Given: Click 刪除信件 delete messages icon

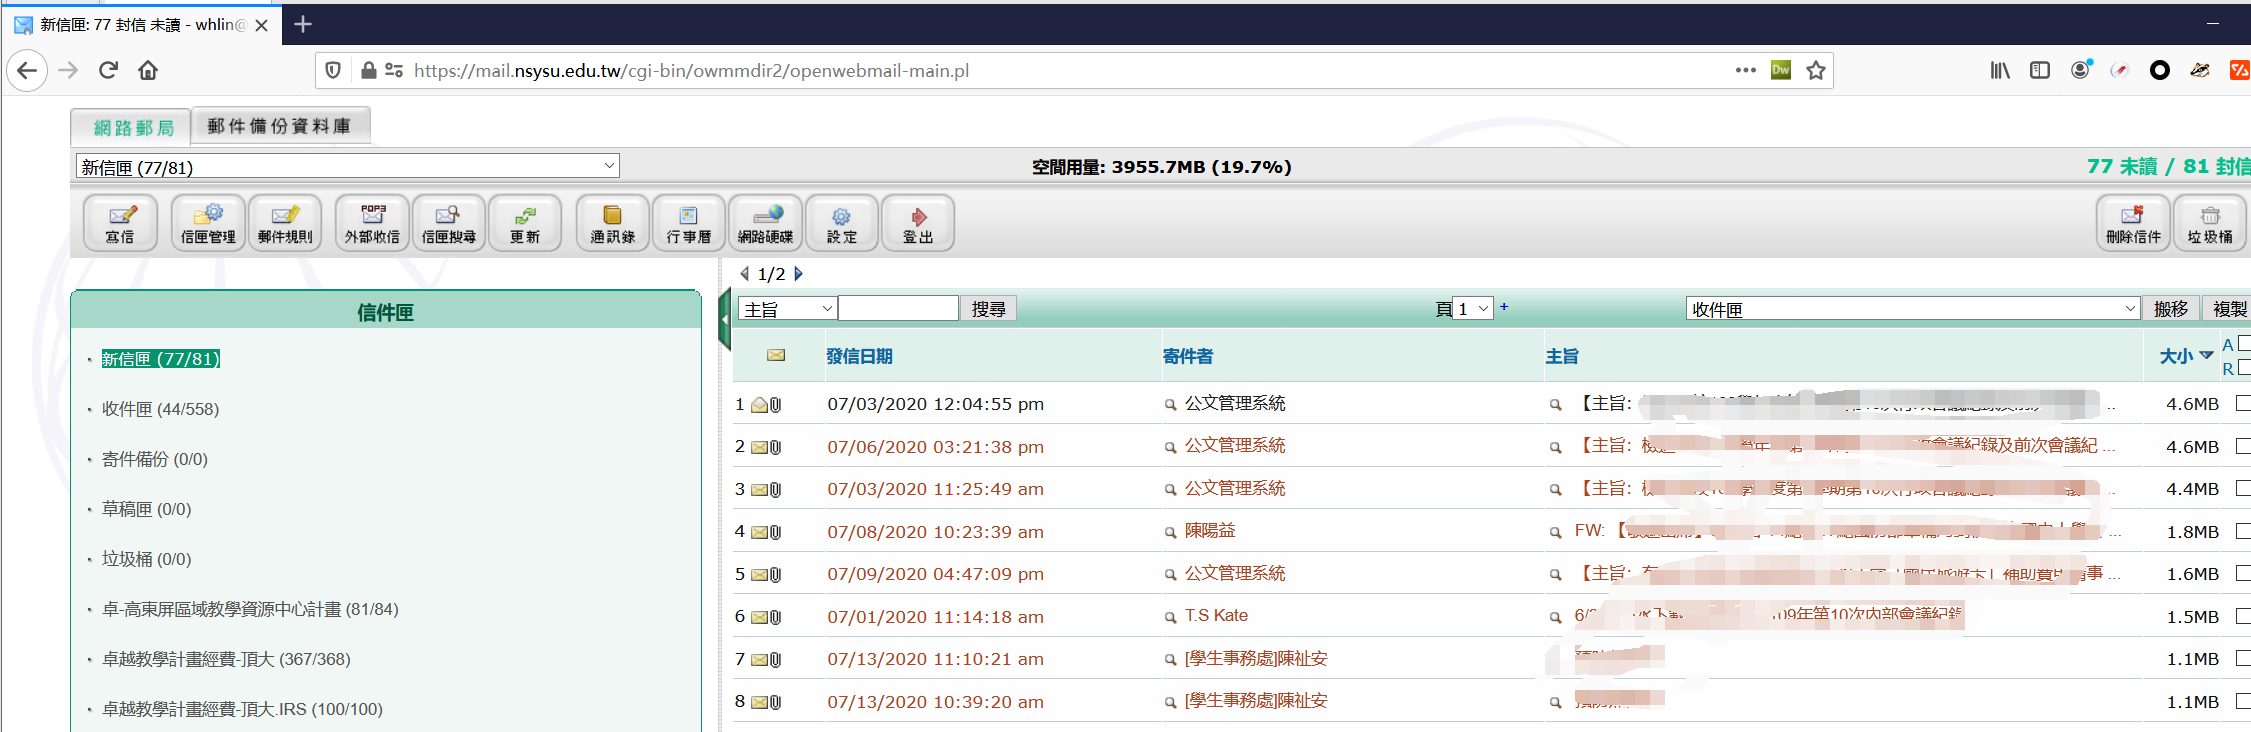Looking at the screenshot, I should tap(2133, 222).
